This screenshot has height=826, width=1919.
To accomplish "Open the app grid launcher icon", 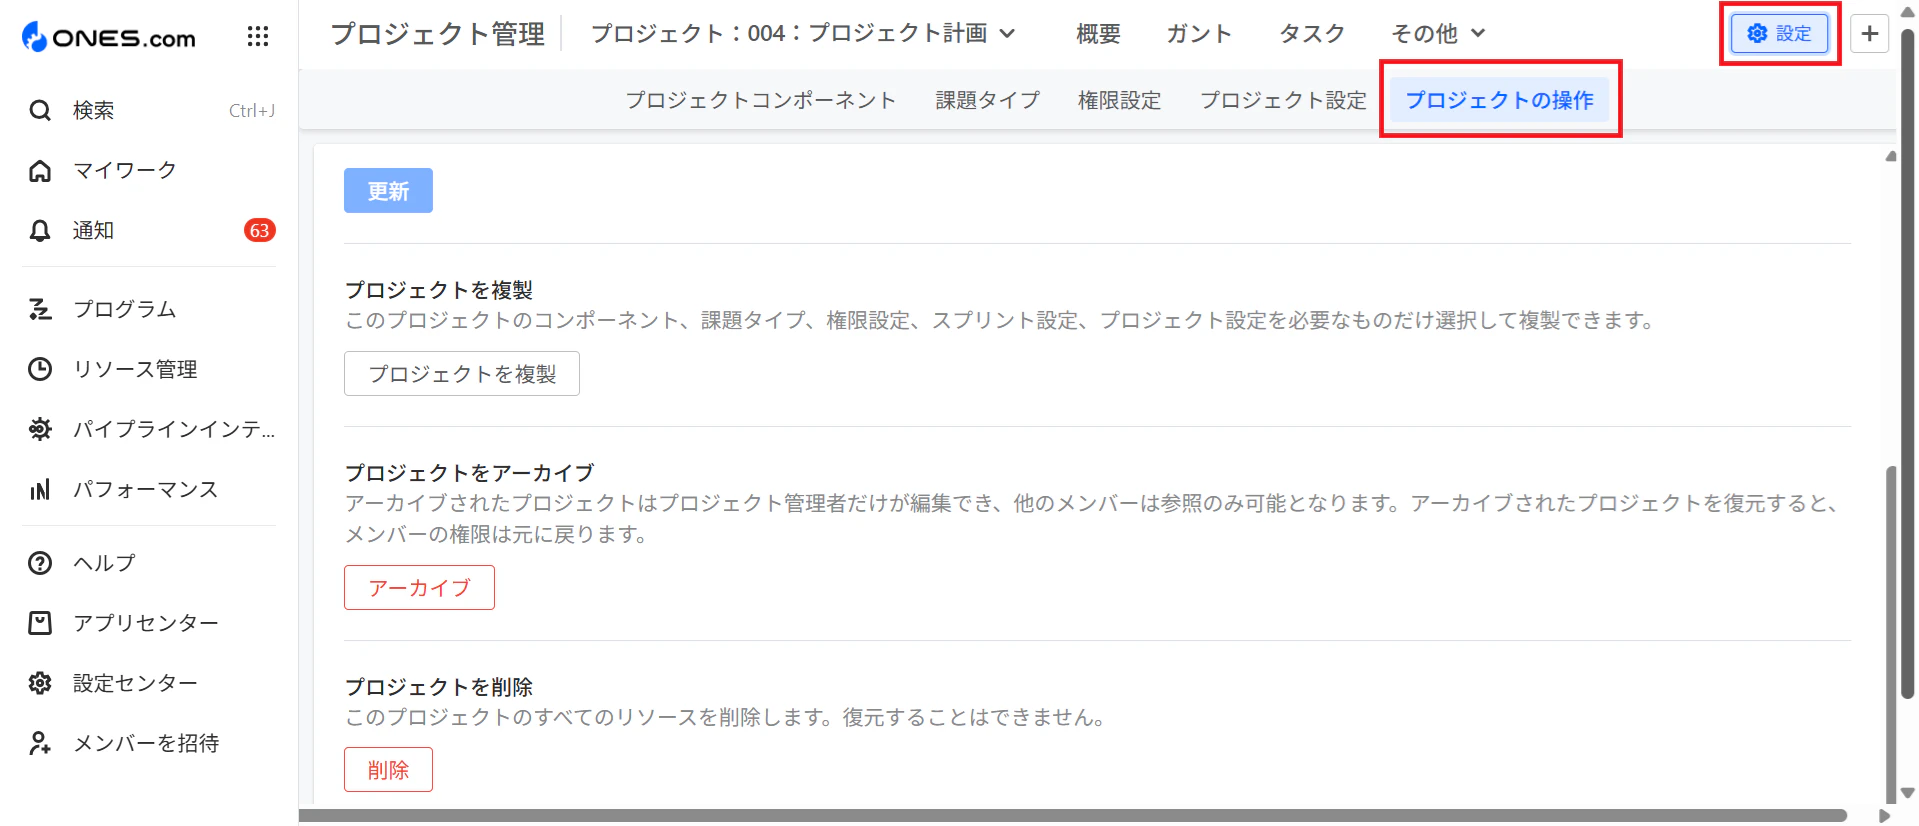I will coord(258,37).
